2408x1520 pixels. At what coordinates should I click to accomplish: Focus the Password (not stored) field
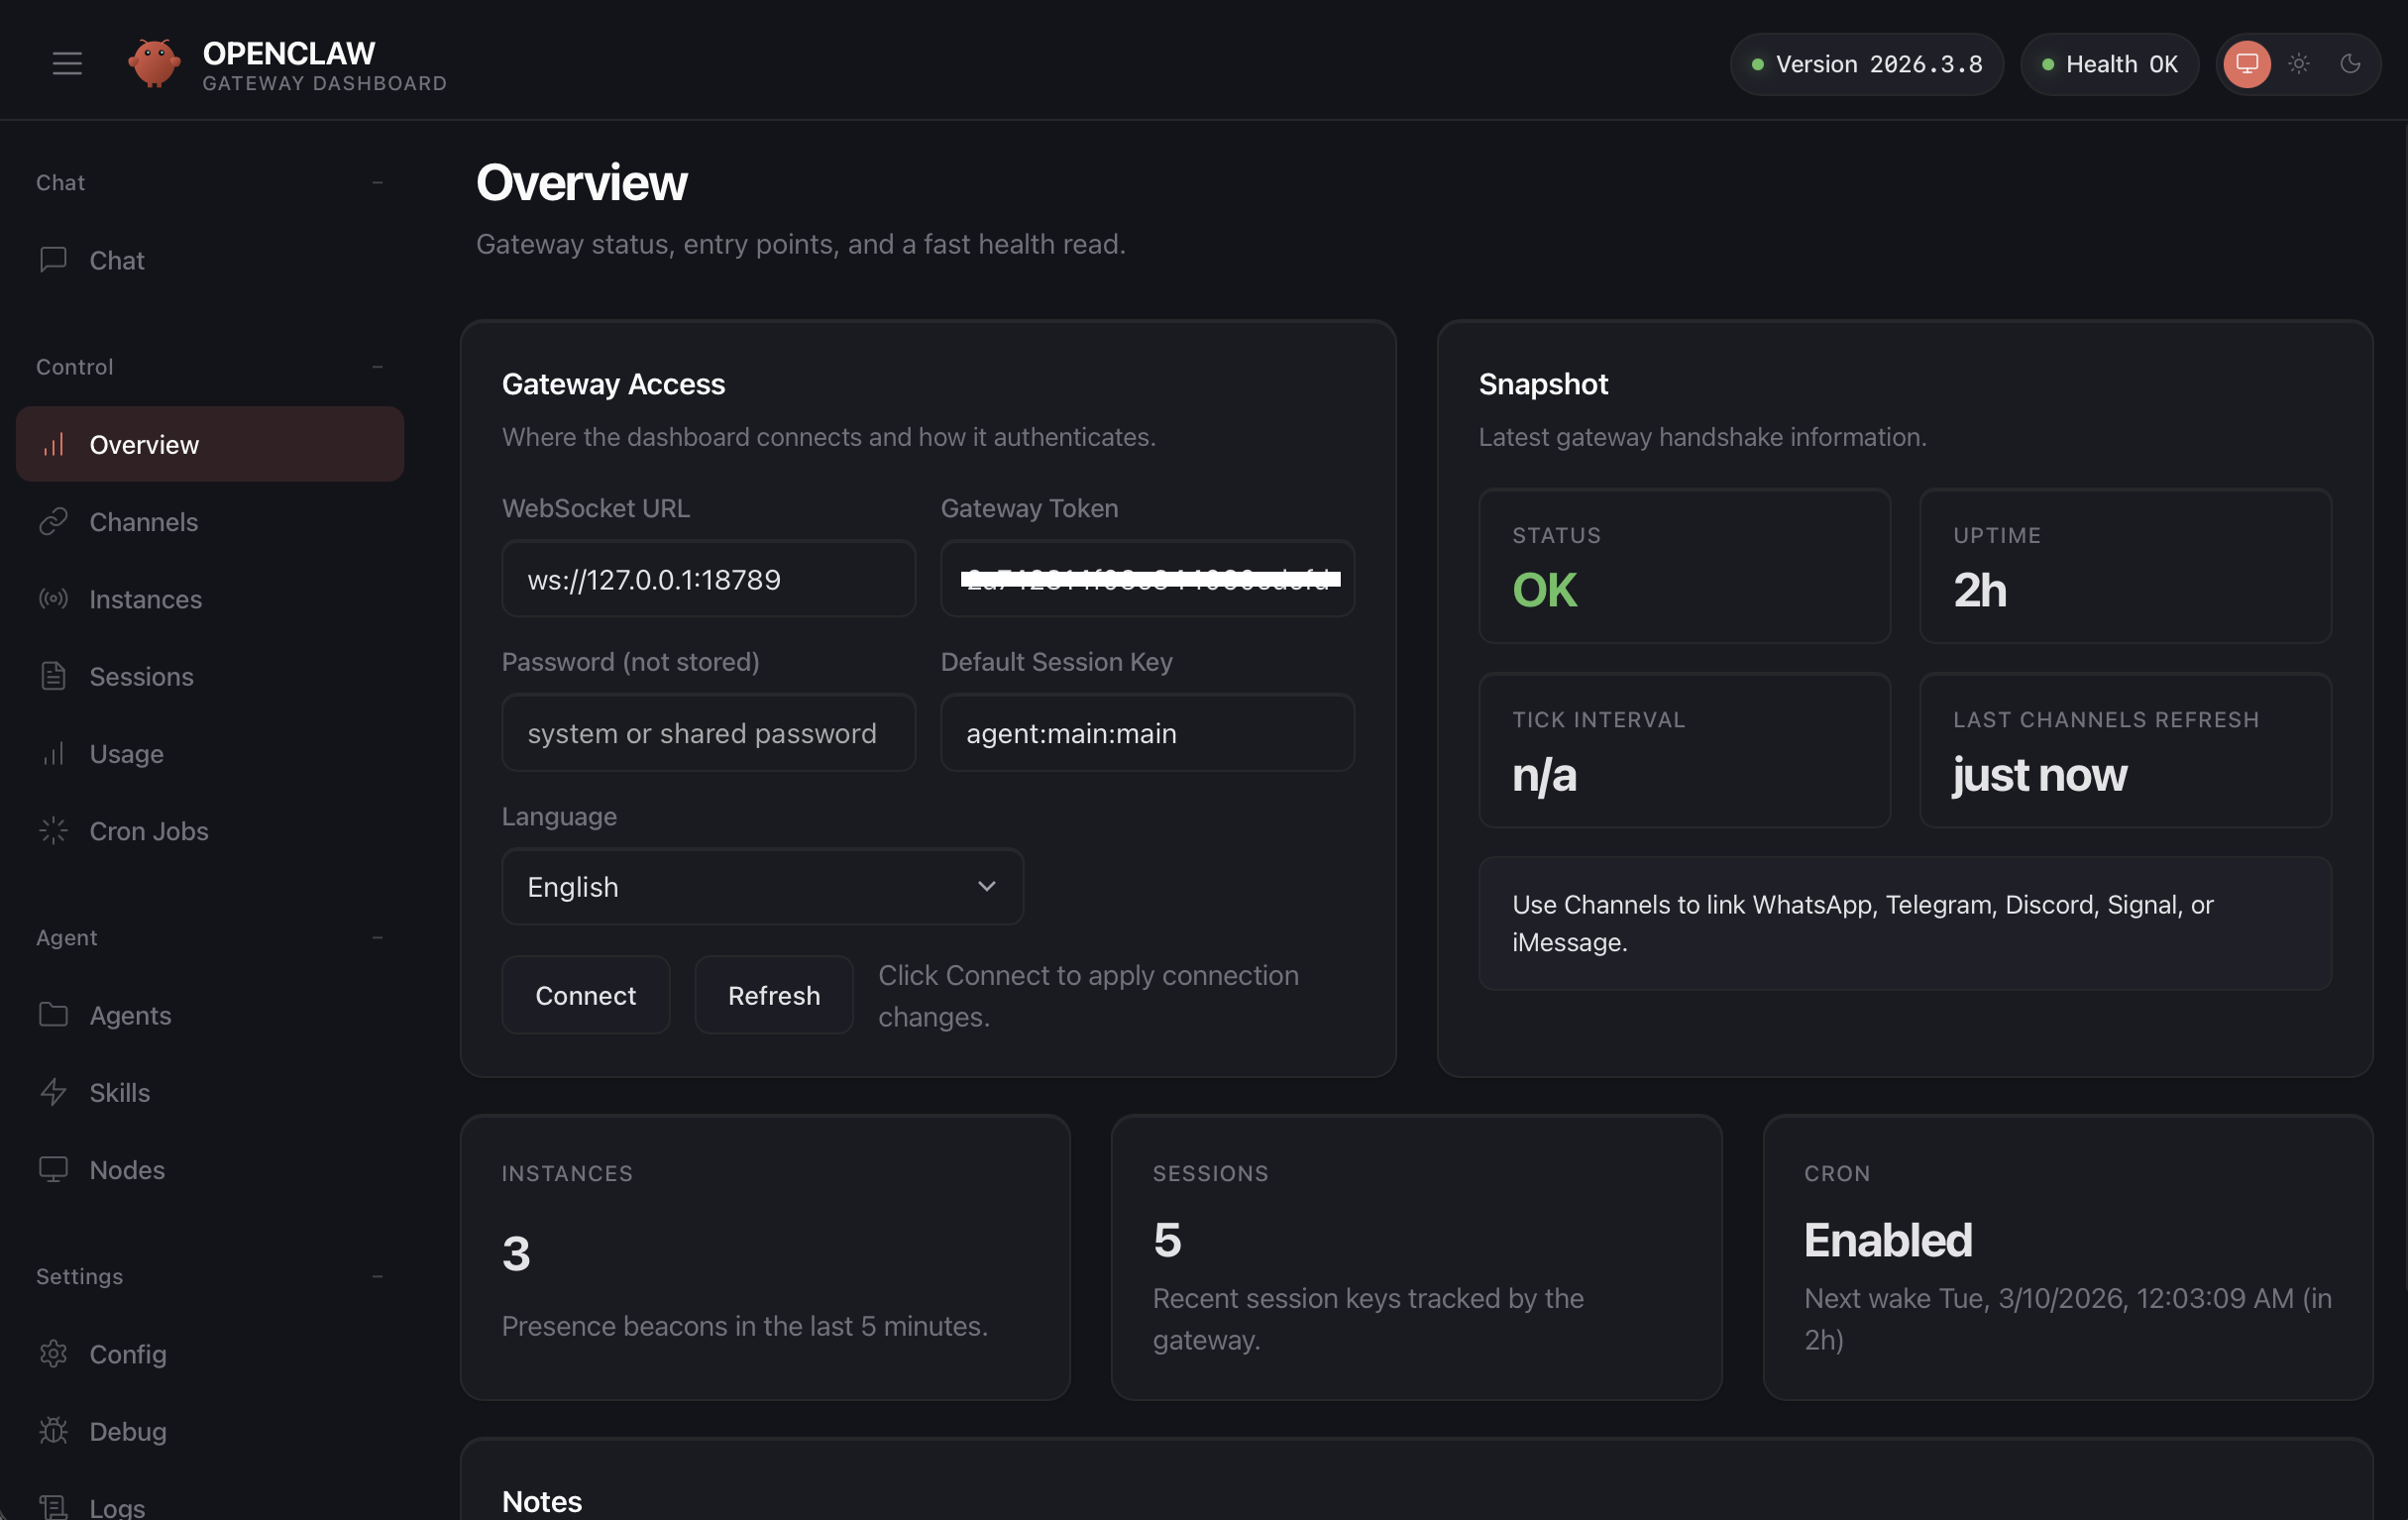tap(708, 733)
